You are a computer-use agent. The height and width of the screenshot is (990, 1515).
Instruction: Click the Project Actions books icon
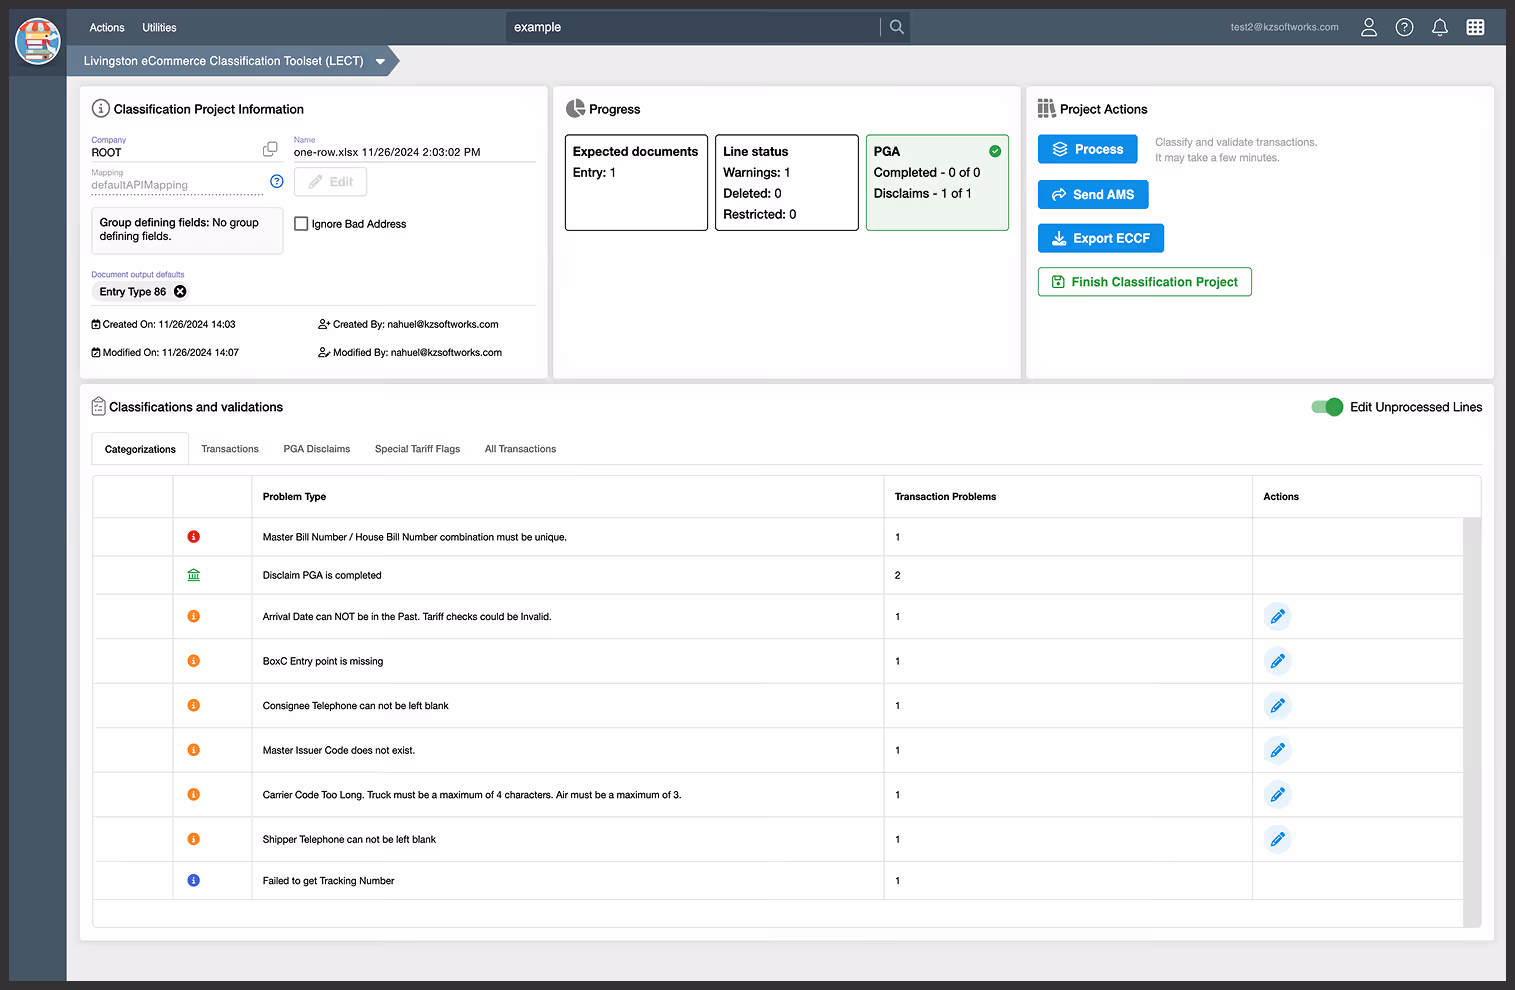1046,108
